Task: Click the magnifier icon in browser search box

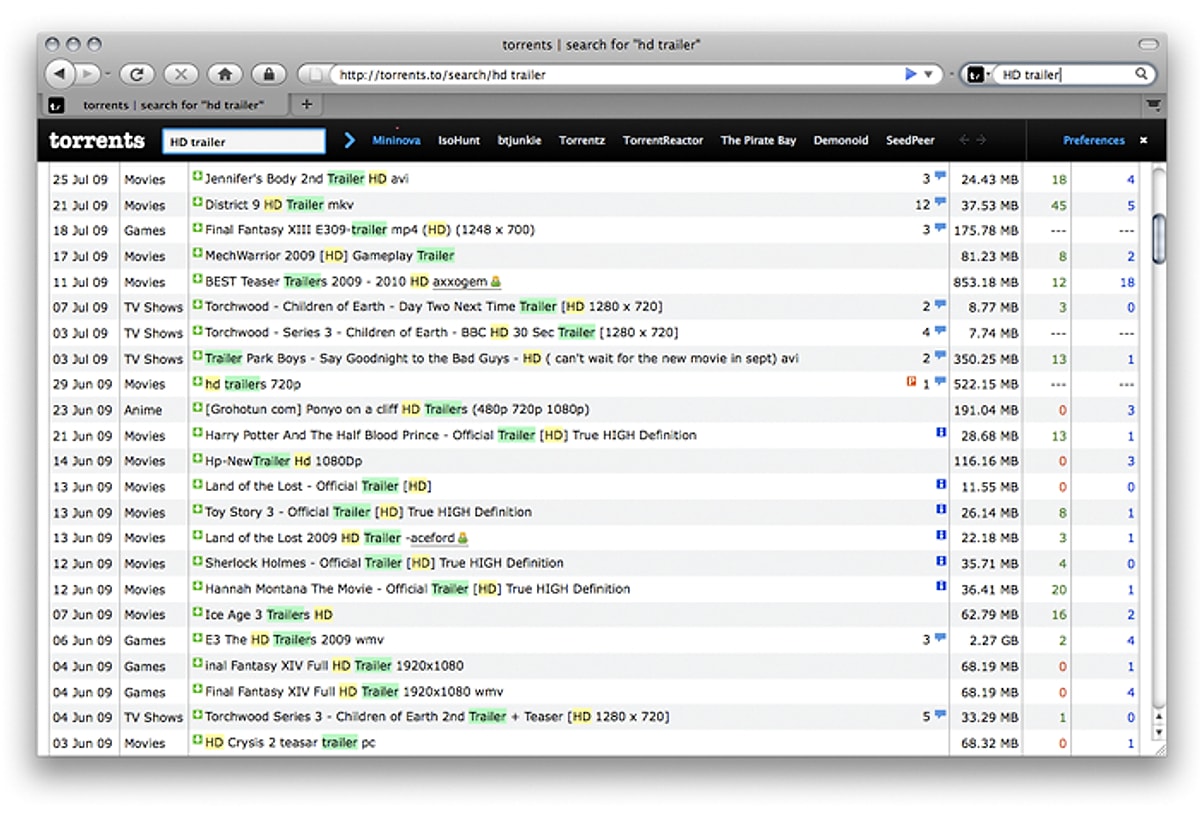Action: point(1141,74)
